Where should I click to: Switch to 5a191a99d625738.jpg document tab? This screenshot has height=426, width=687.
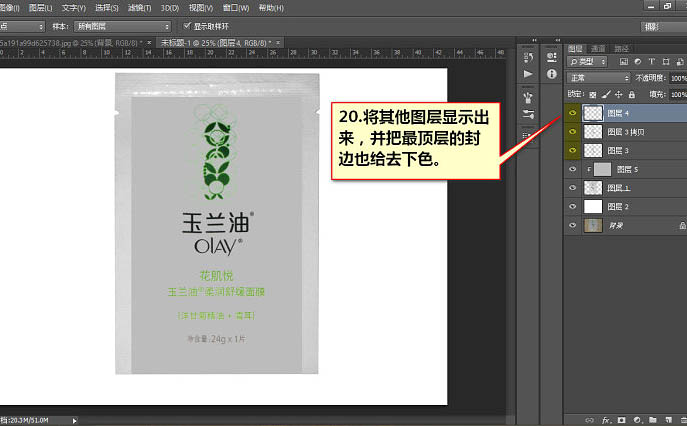(72, 43)
